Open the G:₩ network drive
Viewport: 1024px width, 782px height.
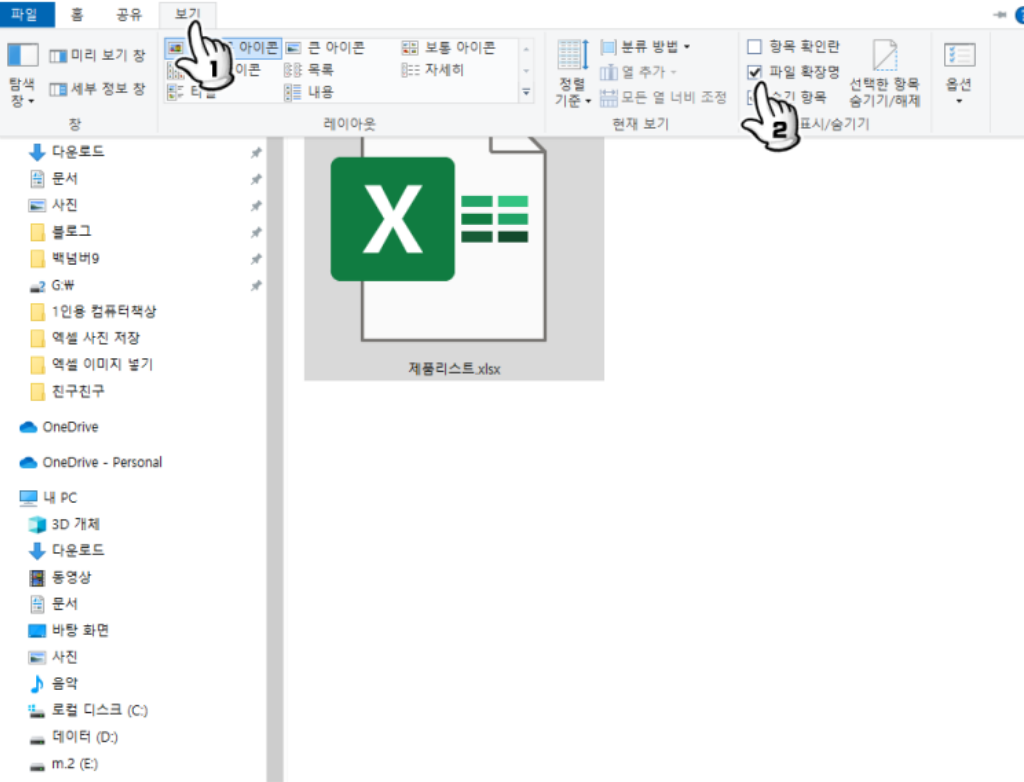pos(53,285)
